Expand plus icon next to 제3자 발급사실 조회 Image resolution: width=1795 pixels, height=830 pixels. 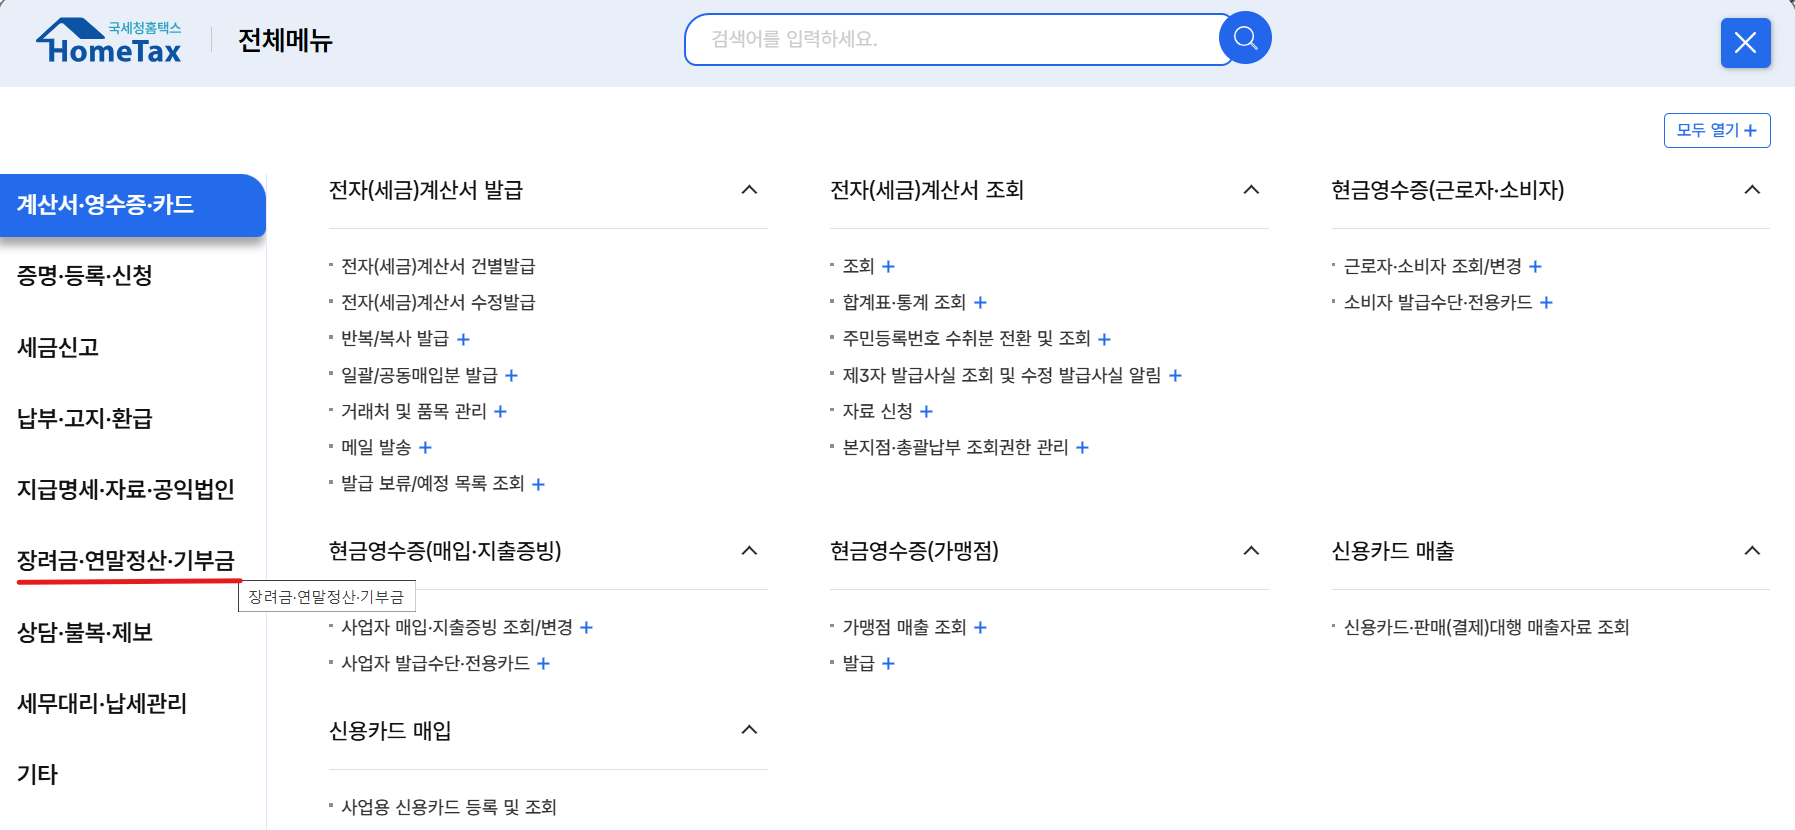point(1175,376)
